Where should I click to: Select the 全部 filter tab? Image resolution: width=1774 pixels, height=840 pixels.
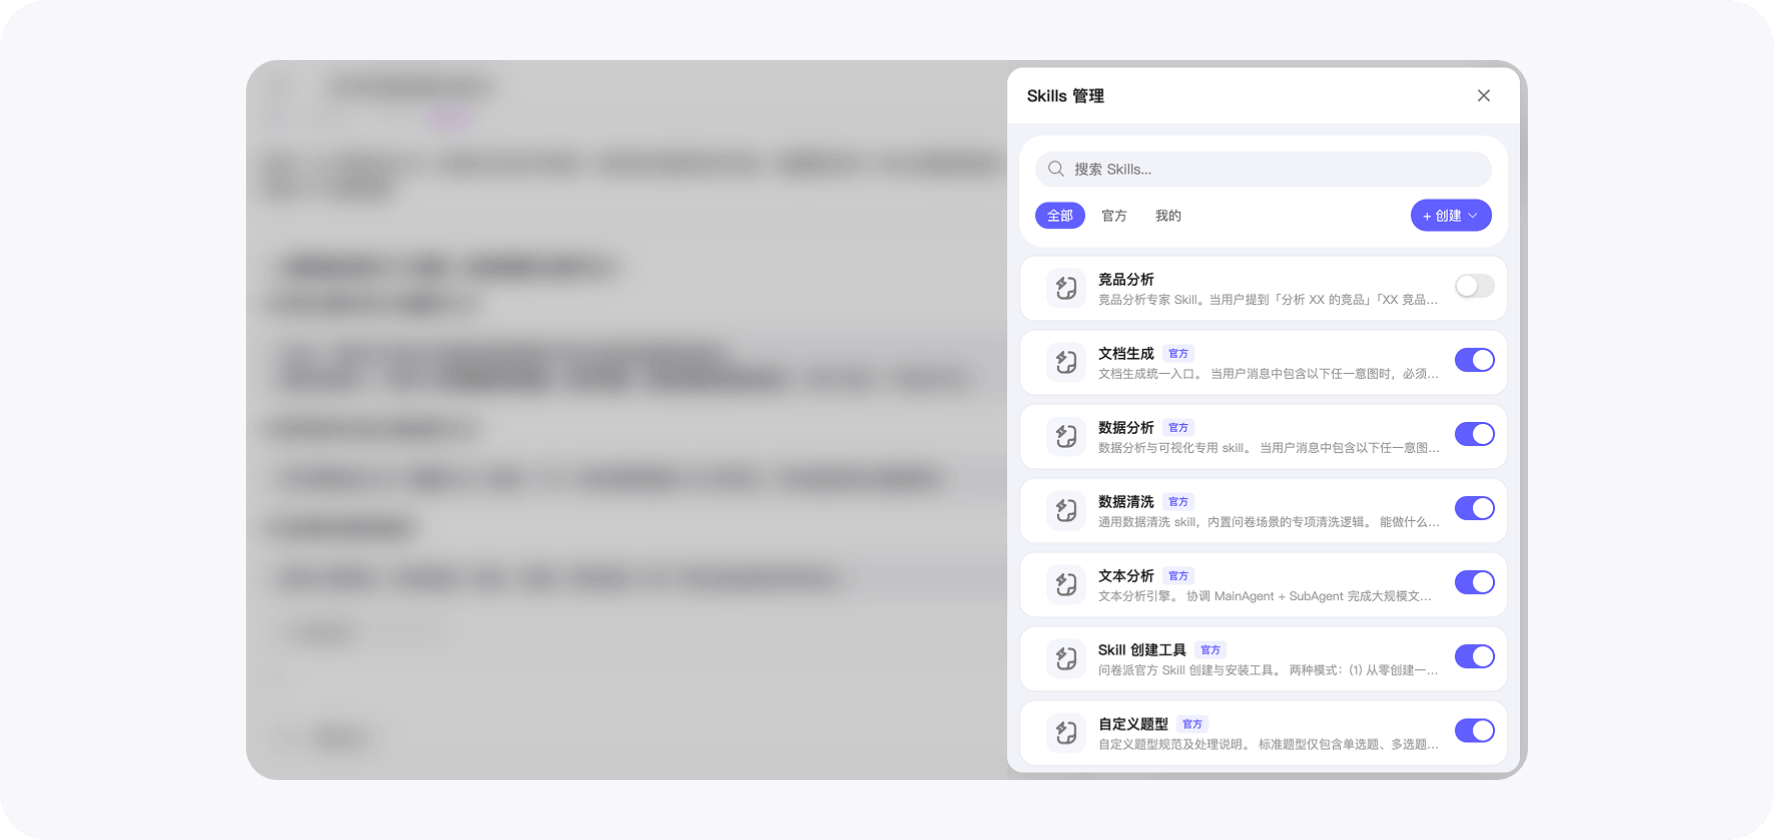pyautogui.click(x=1060, y=215)
